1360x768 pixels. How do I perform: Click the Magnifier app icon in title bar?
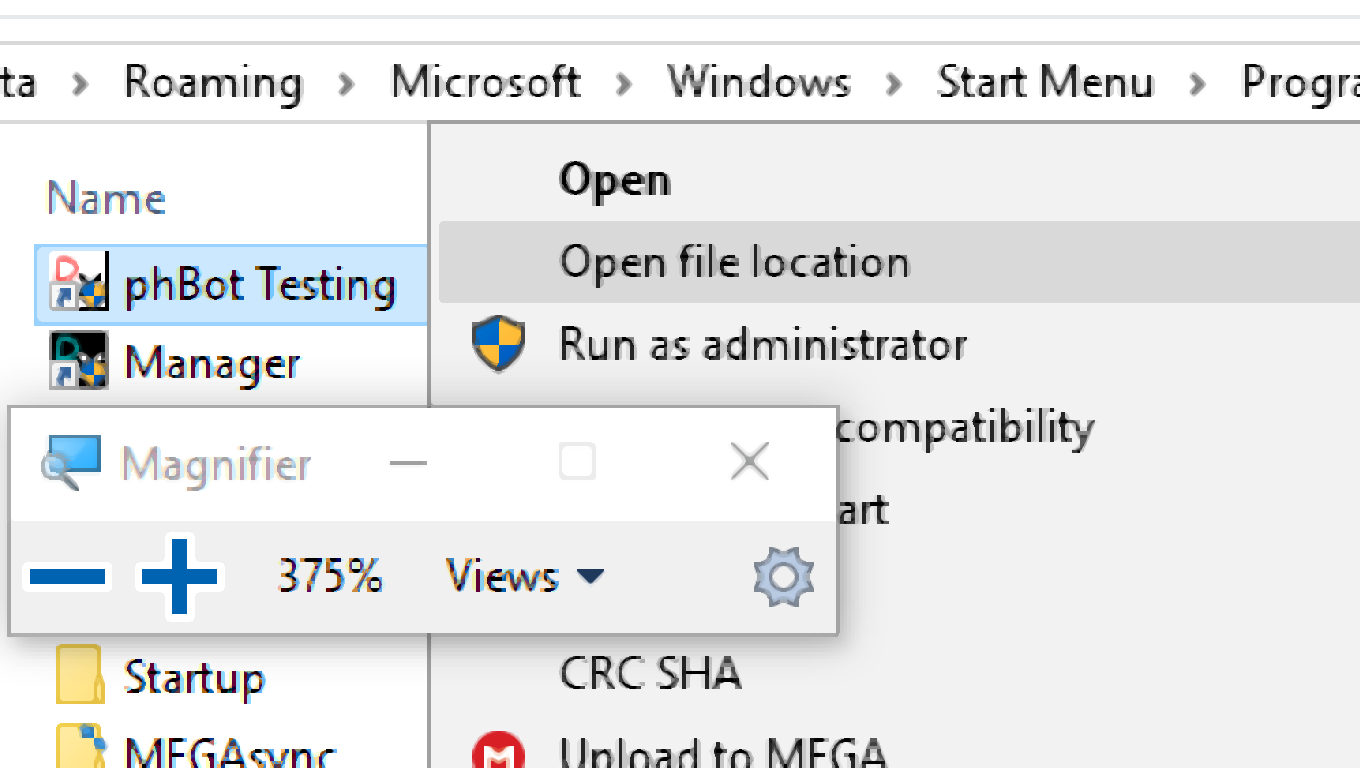[71, 462]
